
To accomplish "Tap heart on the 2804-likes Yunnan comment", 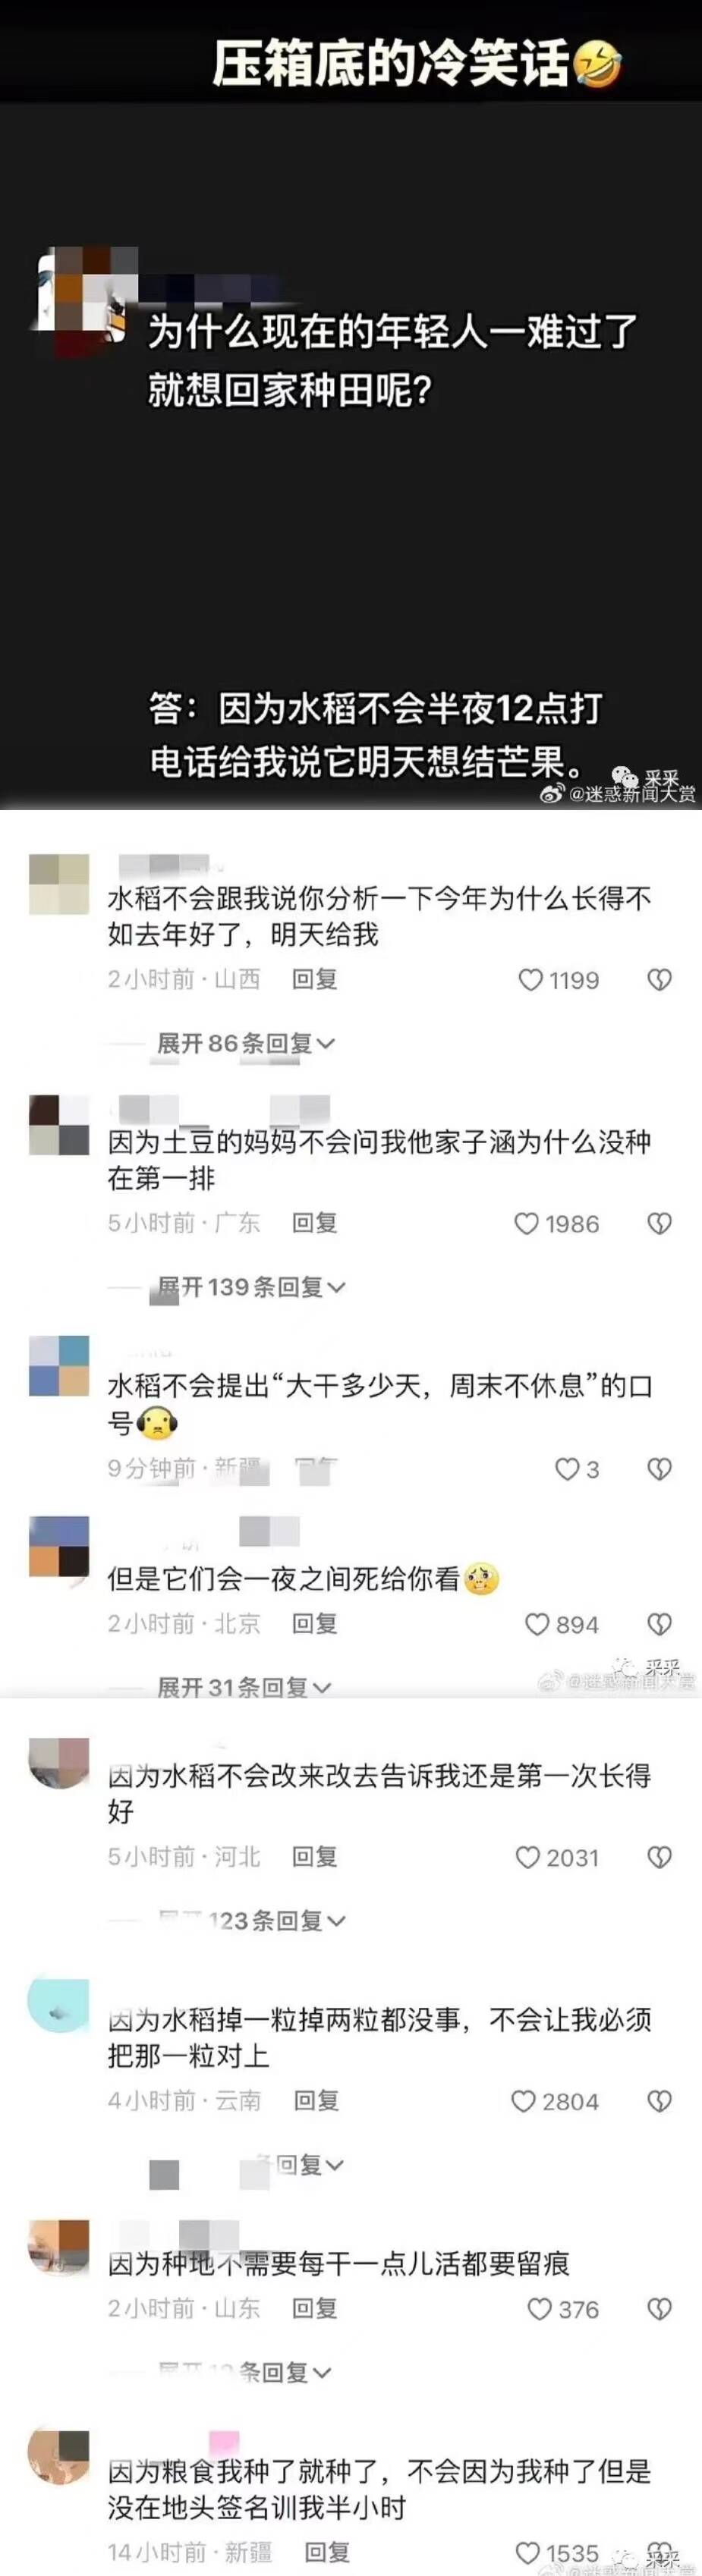I will tap(523, 2101).
